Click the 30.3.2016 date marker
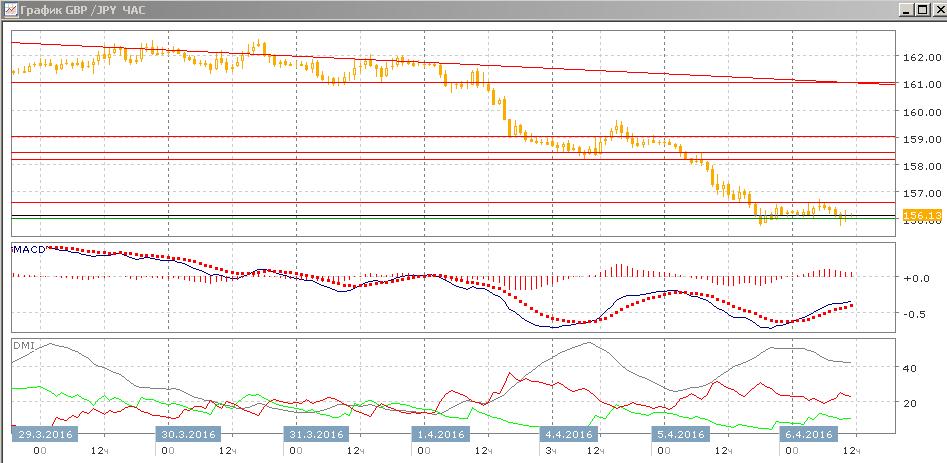The height and width of the screenshot is (463, 947). tap(188, 434)
